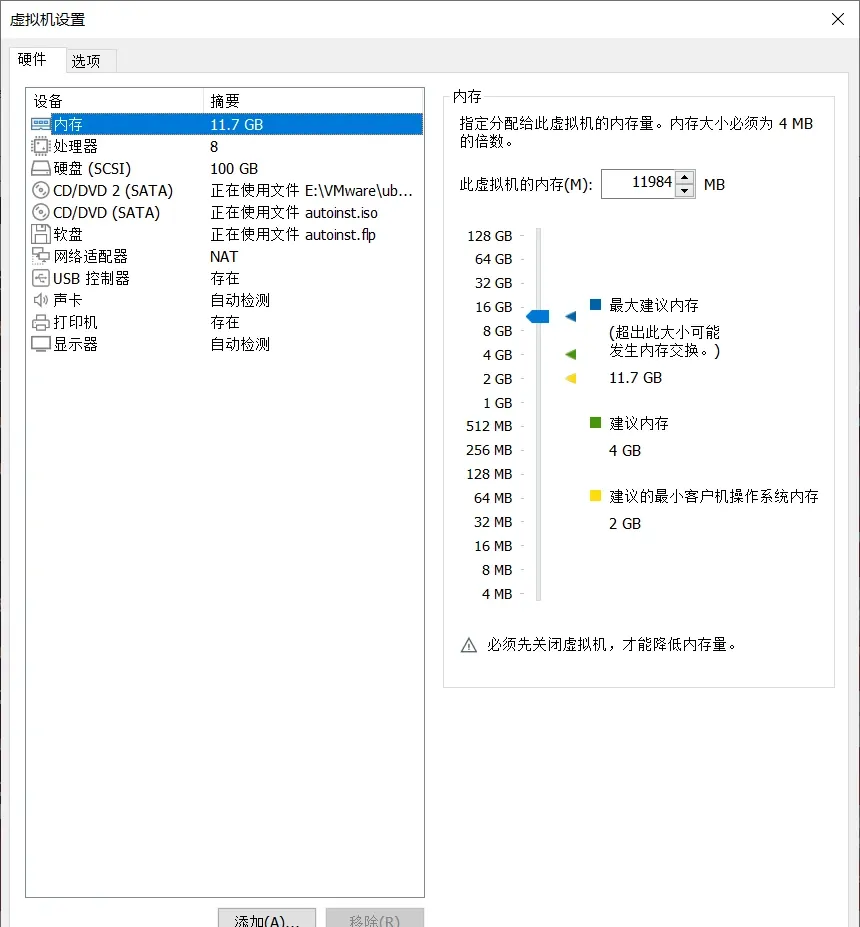
Task: Click the disc icon for CD/DVD (SATA)
Action: 40,212
